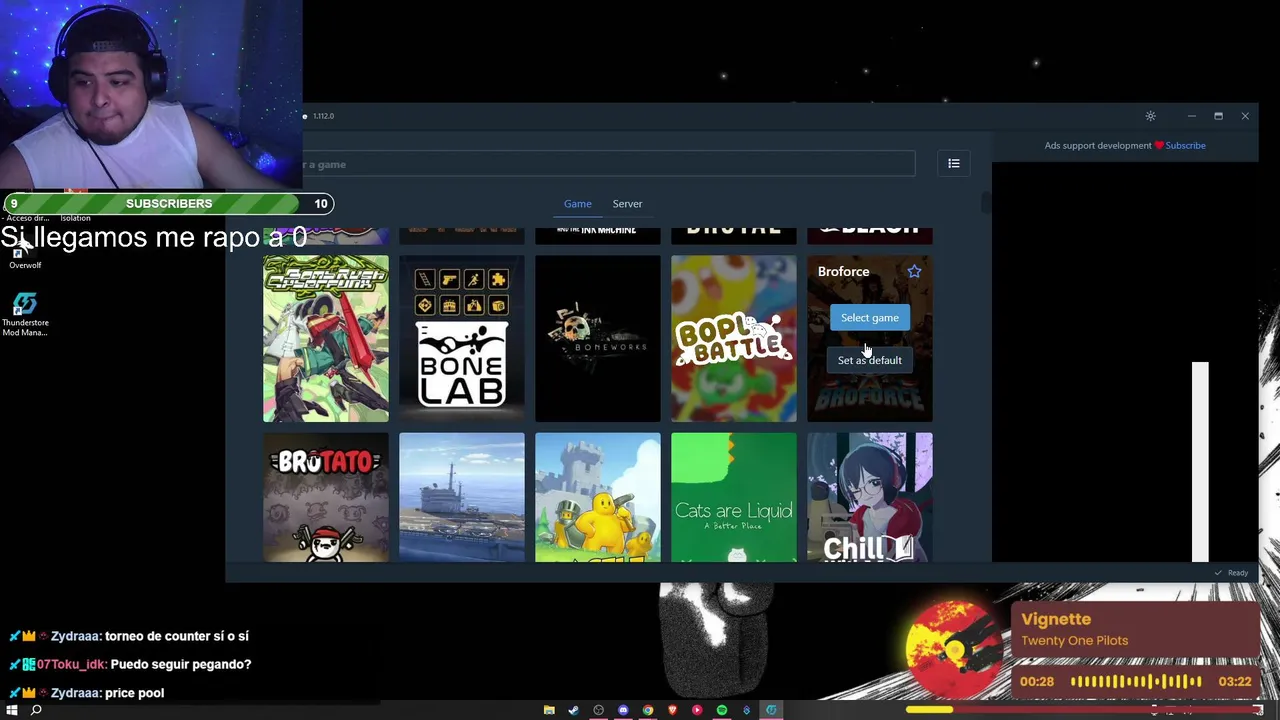Screen dimensions: 1280x720
Task: Open the Thunderstore taskbar icon
Action: click(x=771, y=710)
